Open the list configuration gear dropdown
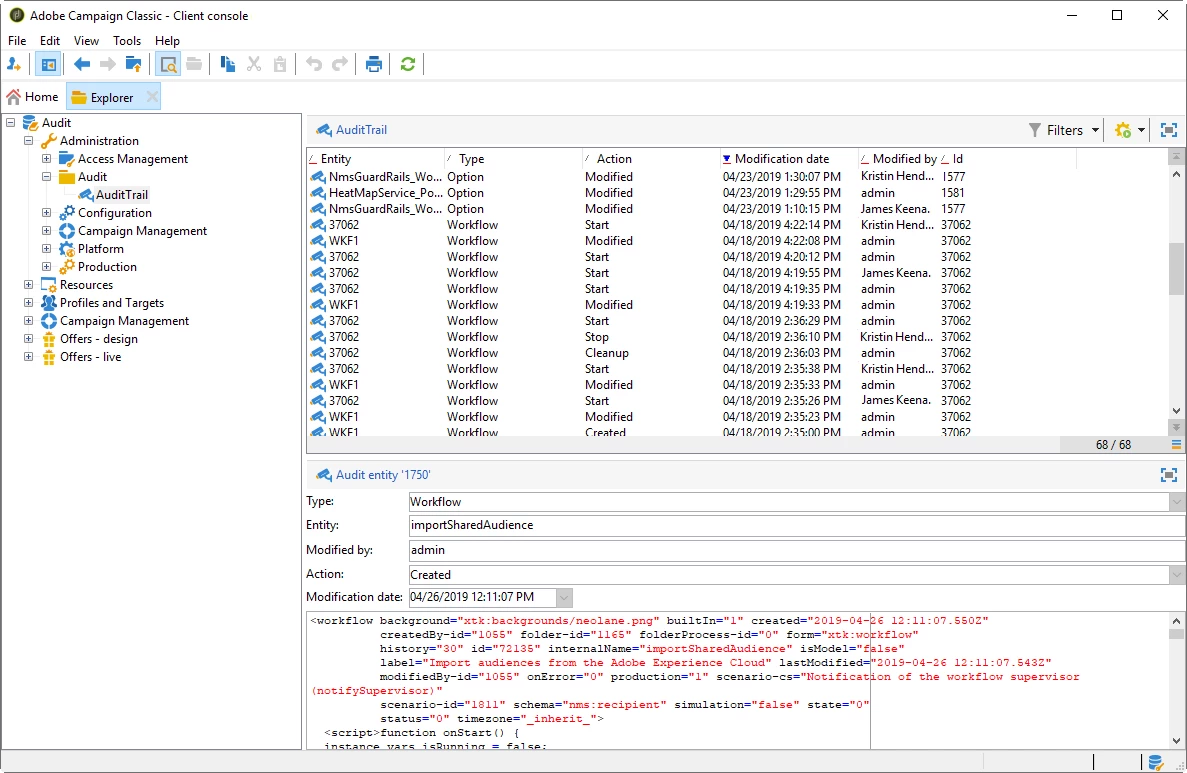Screen dimensions: 1187x773 pos(1130,130)
